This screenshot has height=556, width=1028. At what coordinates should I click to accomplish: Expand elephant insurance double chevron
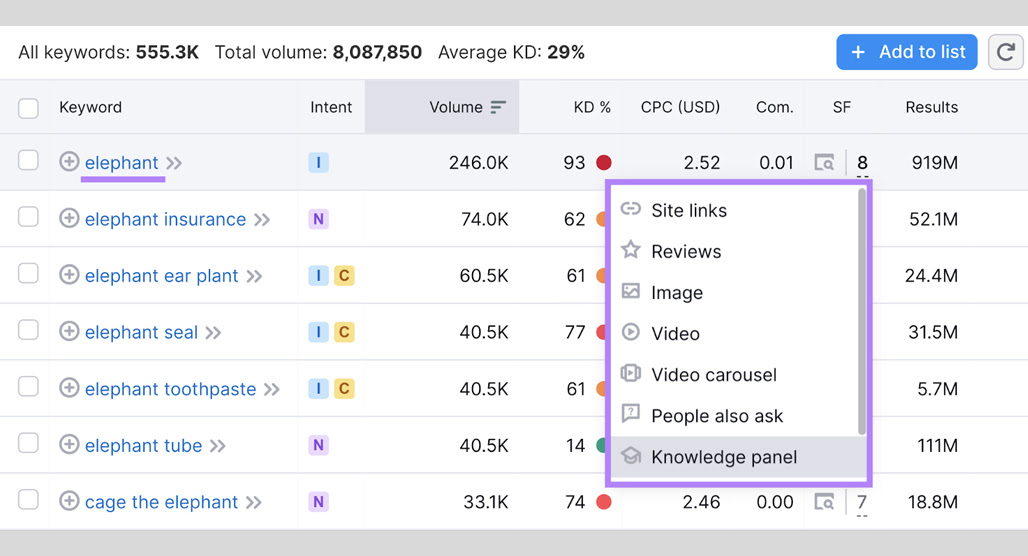[262, 220]
